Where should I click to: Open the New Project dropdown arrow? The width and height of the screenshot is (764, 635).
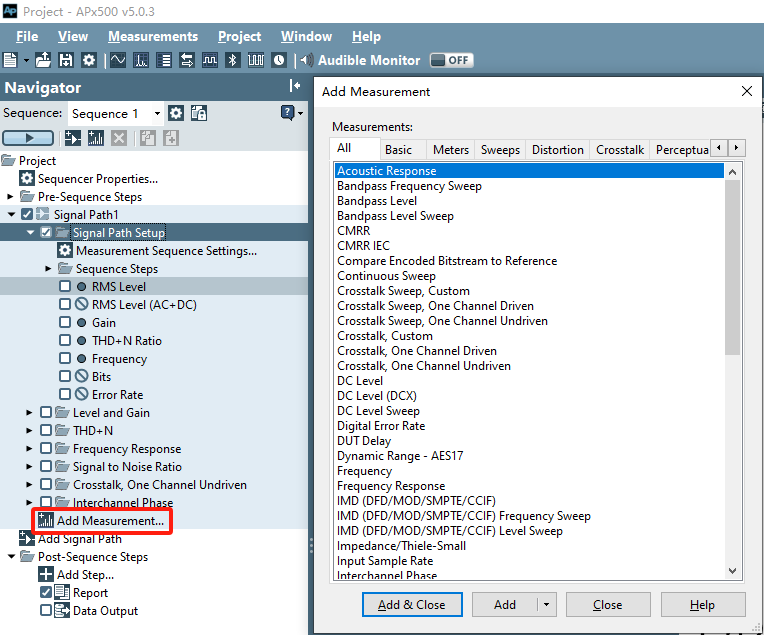tap(26, 60)
